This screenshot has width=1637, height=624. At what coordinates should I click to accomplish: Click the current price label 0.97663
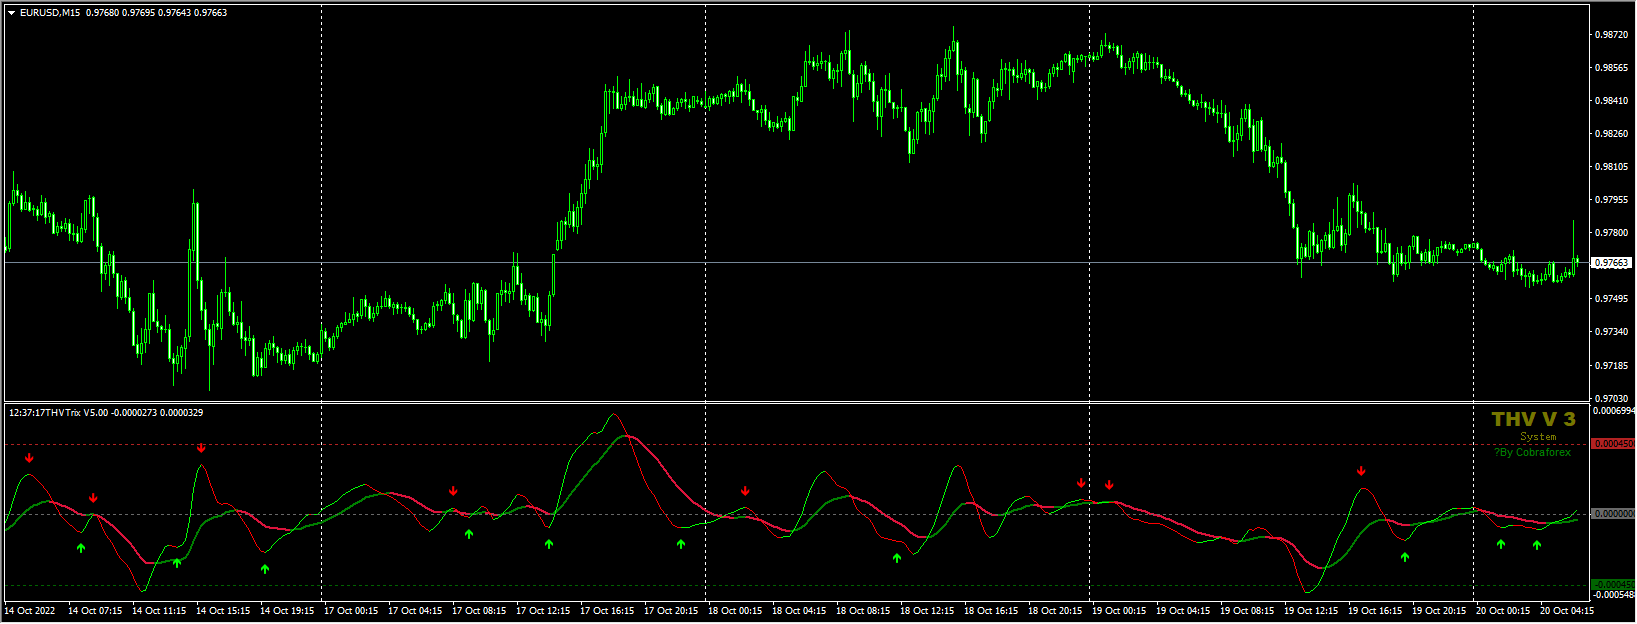(x=1611, y=263)
